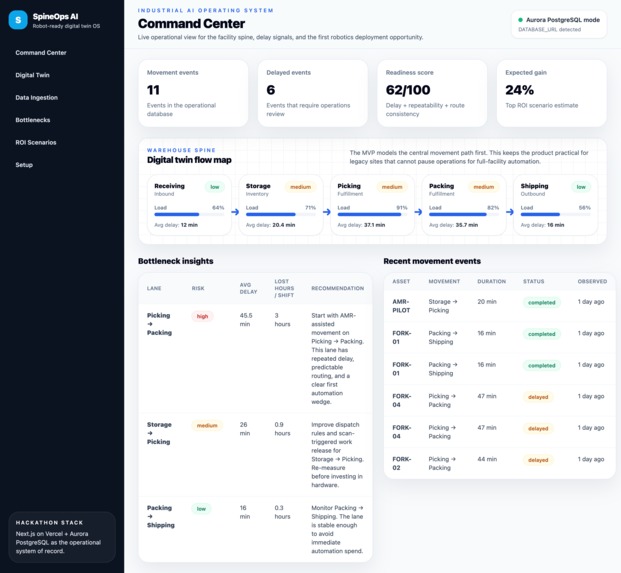
Task: Open Digital Twin in sidebar
Action: coord(32,75)
